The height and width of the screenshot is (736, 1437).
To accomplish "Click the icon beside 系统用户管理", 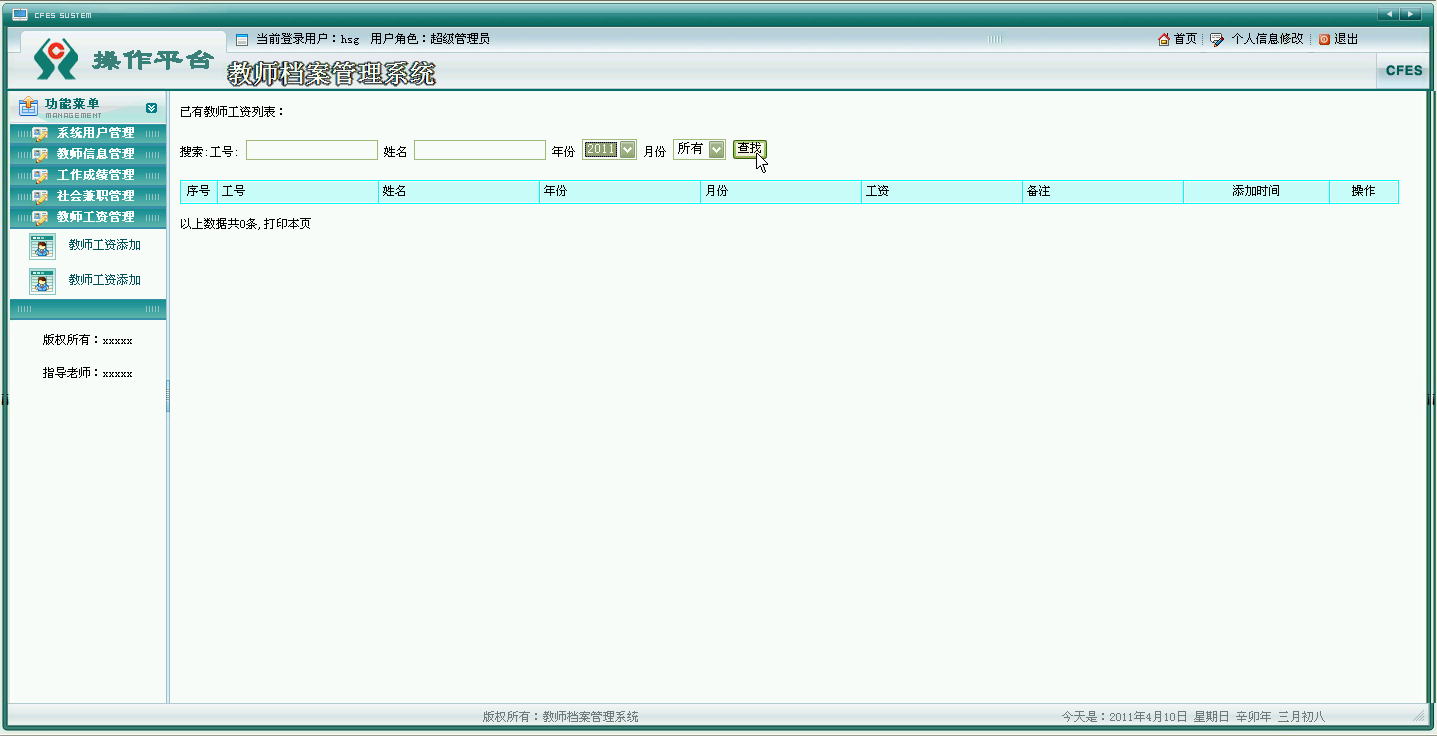I will pos(40,133).
